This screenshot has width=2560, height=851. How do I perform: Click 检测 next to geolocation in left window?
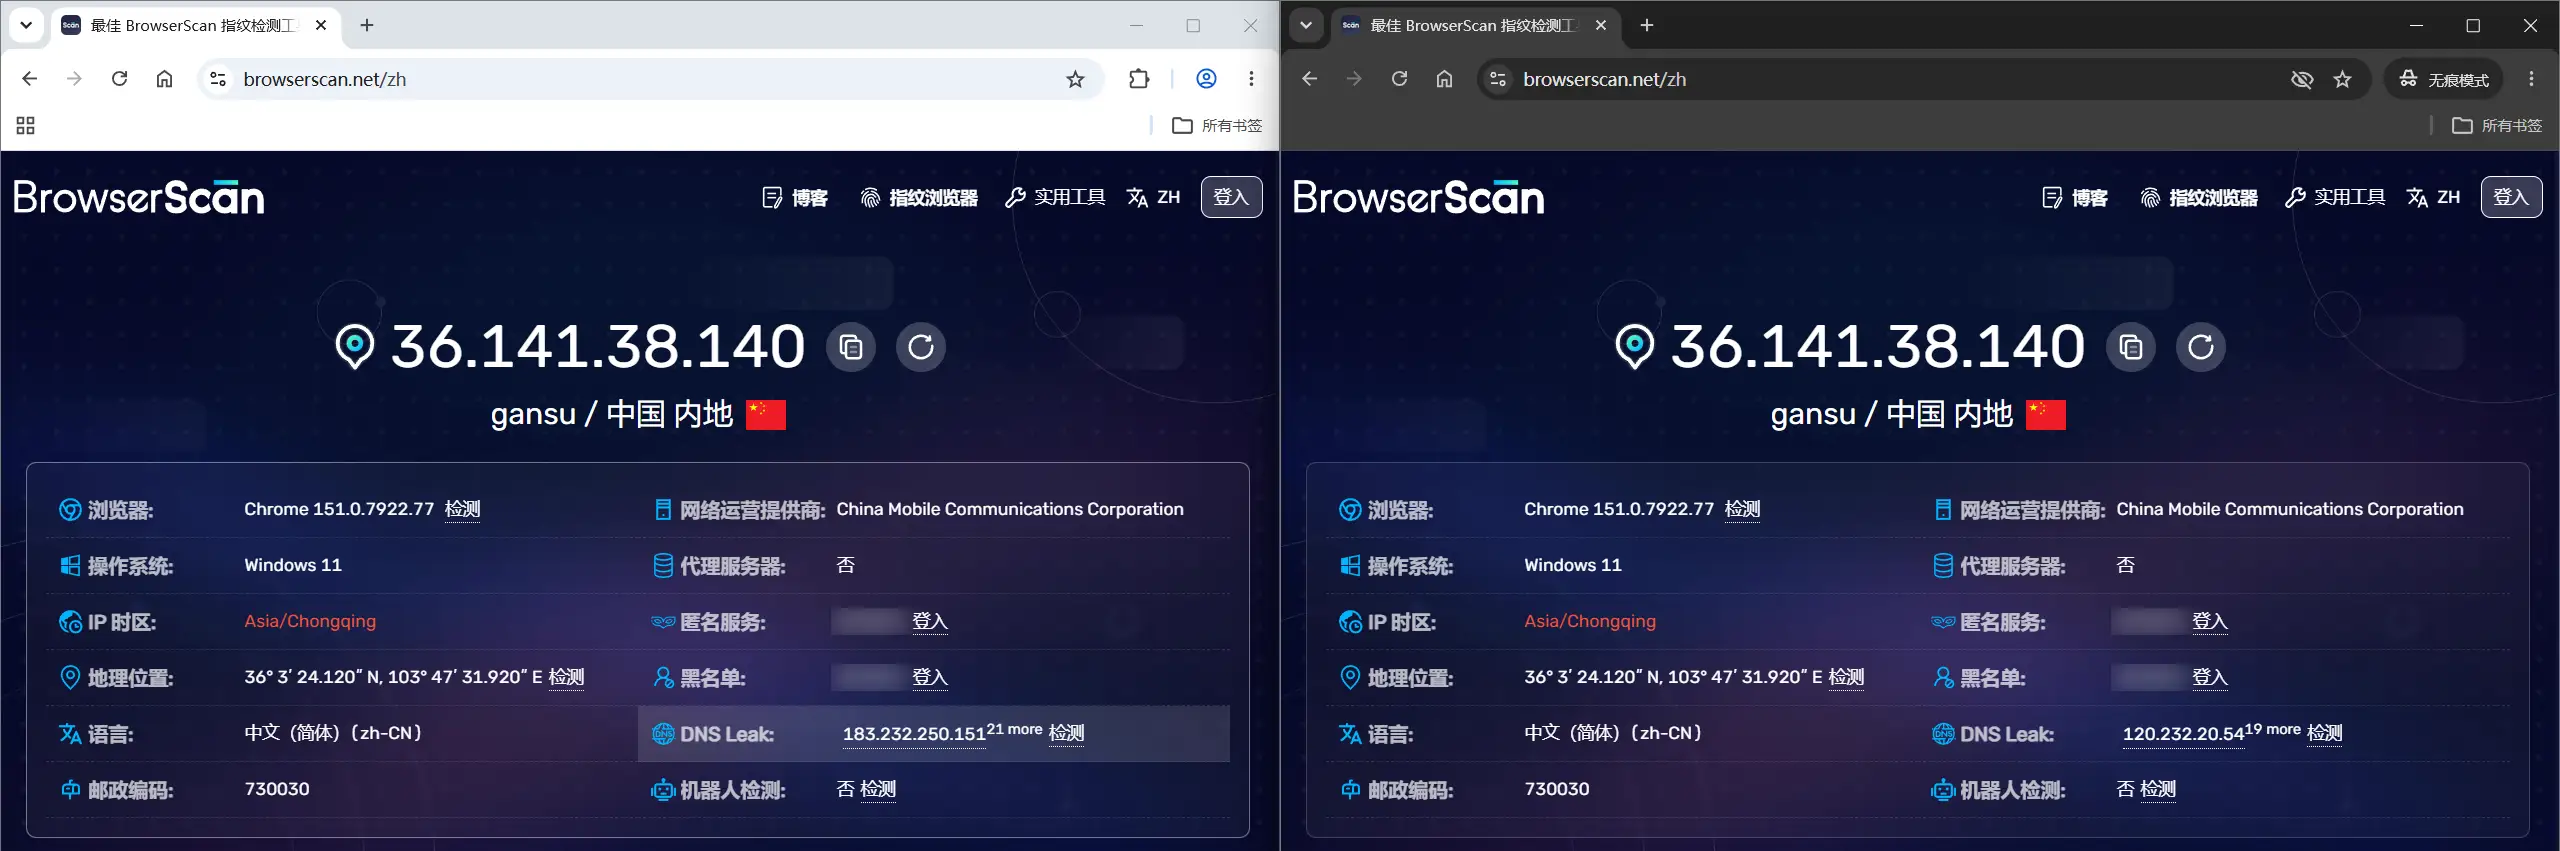(x=567, y=677)
